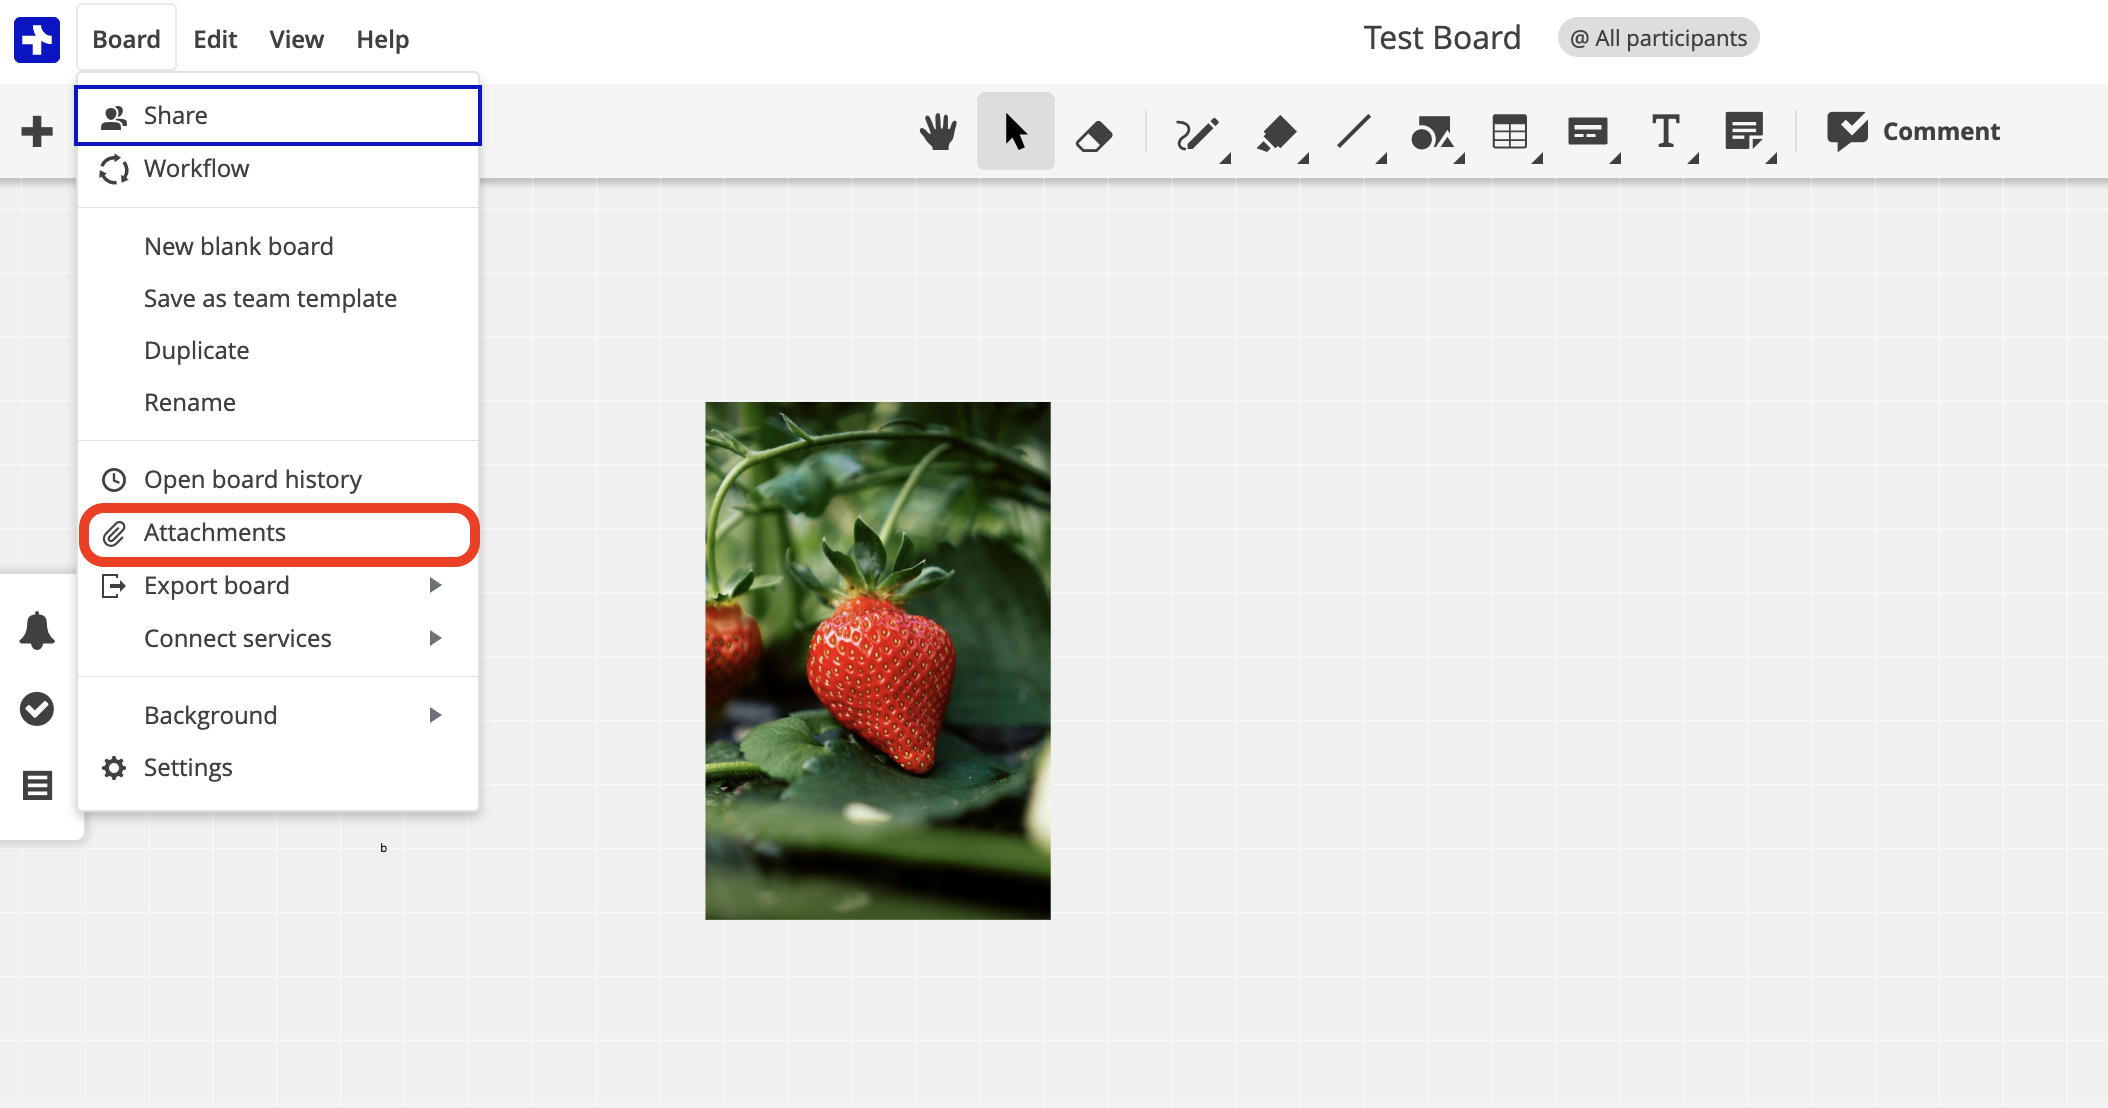Click the Settings gear icon
The width and height of the screenshot is (2108, 1108).
pyautogui.click(x=114, y=768)
